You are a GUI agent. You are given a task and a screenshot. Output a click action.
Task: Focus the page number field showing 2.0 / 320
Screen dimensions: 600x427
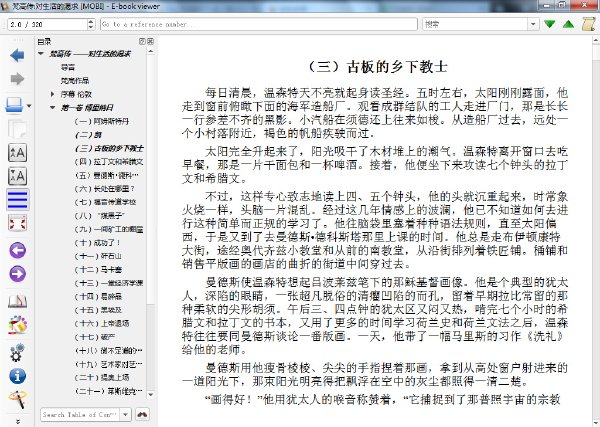click(47, 24)
